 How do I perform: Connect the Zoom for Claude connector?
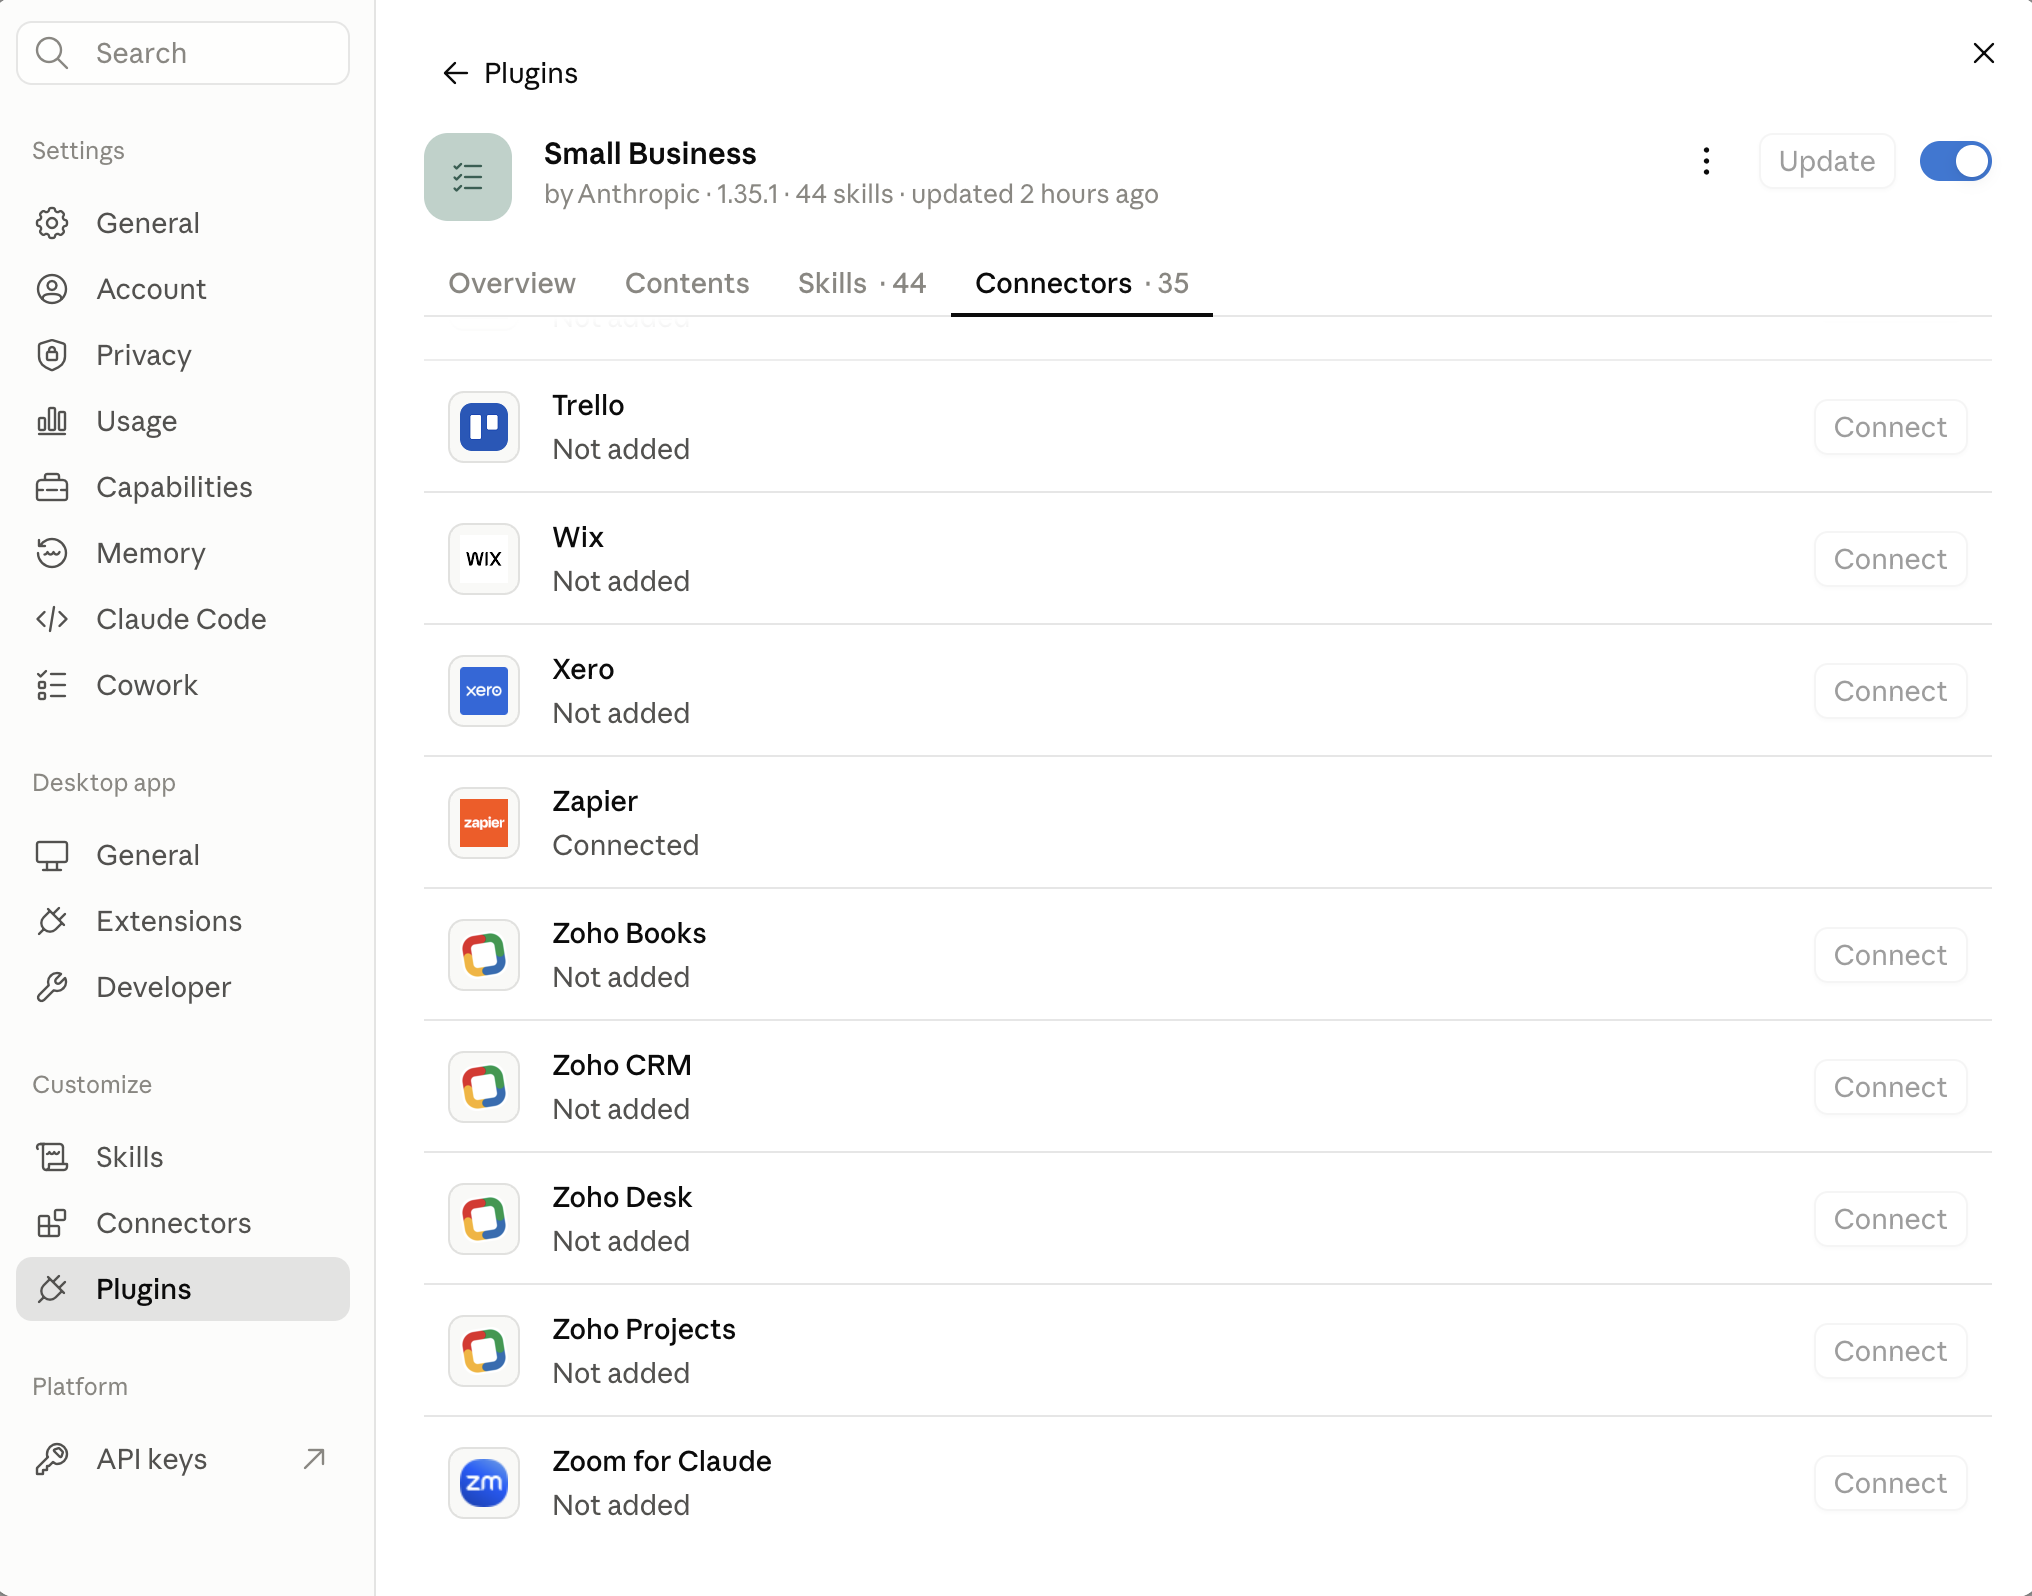1890,1483
